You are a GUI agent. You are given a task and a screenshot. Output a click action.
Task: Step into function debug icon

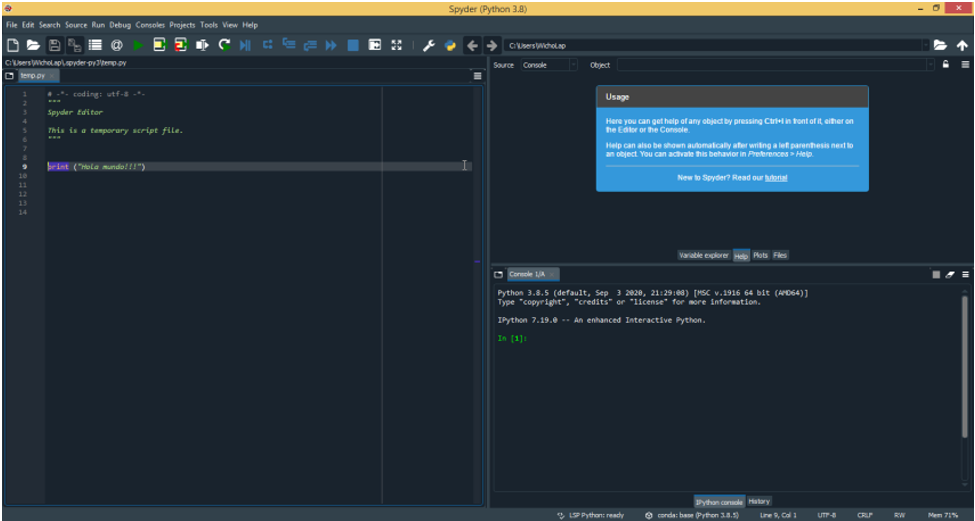[289, 45]
